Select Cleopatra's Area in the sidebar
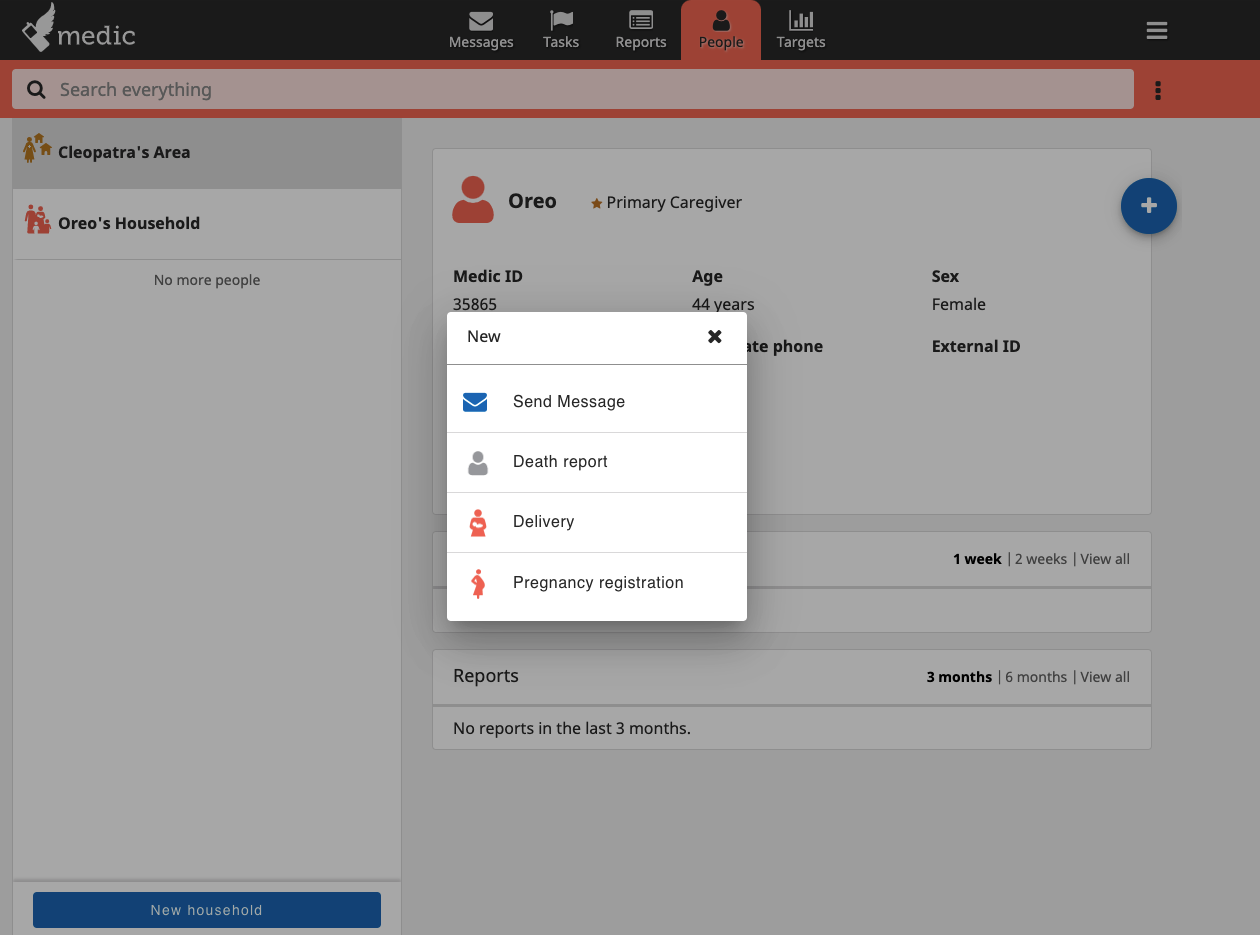1260x935 pixels. tap(124, 152)
